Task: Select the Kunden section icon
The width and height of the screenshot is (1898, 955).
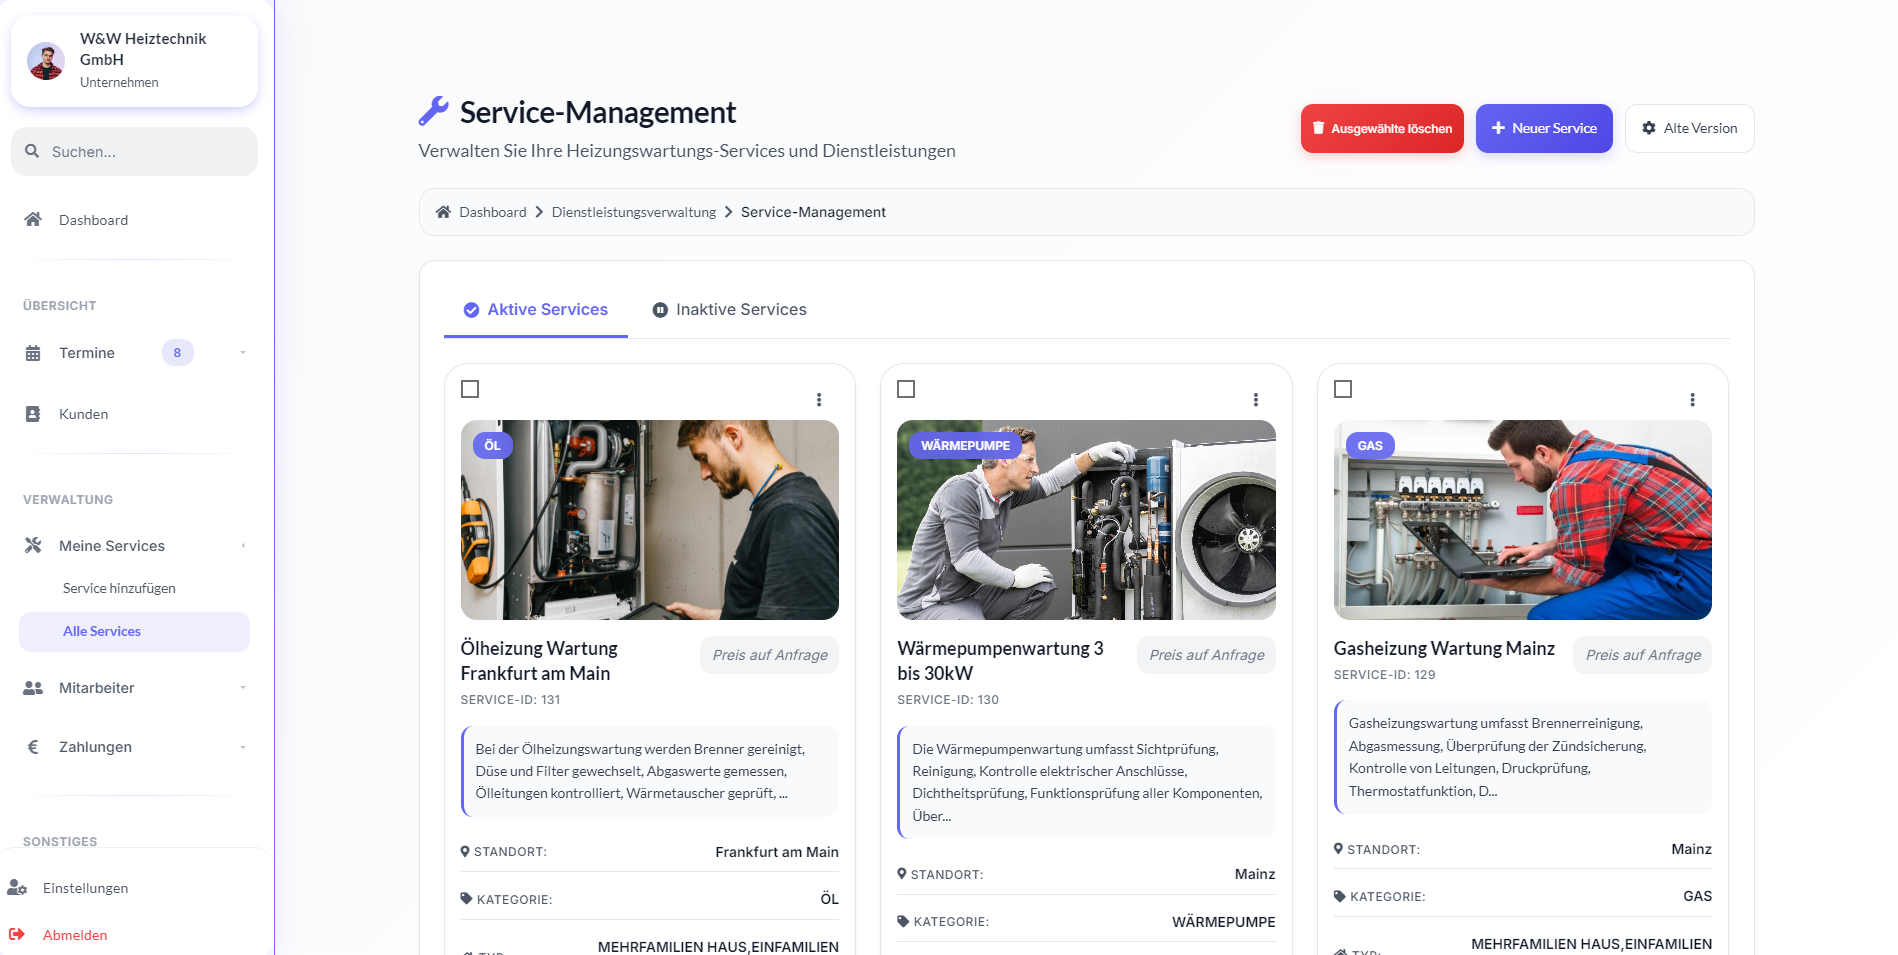Action: (x=35, y=413)
